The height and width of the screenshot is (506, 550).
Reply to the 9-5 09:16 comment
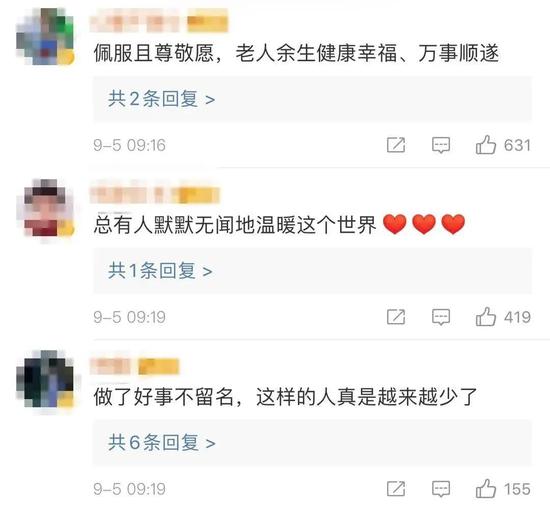pos(441,145)
